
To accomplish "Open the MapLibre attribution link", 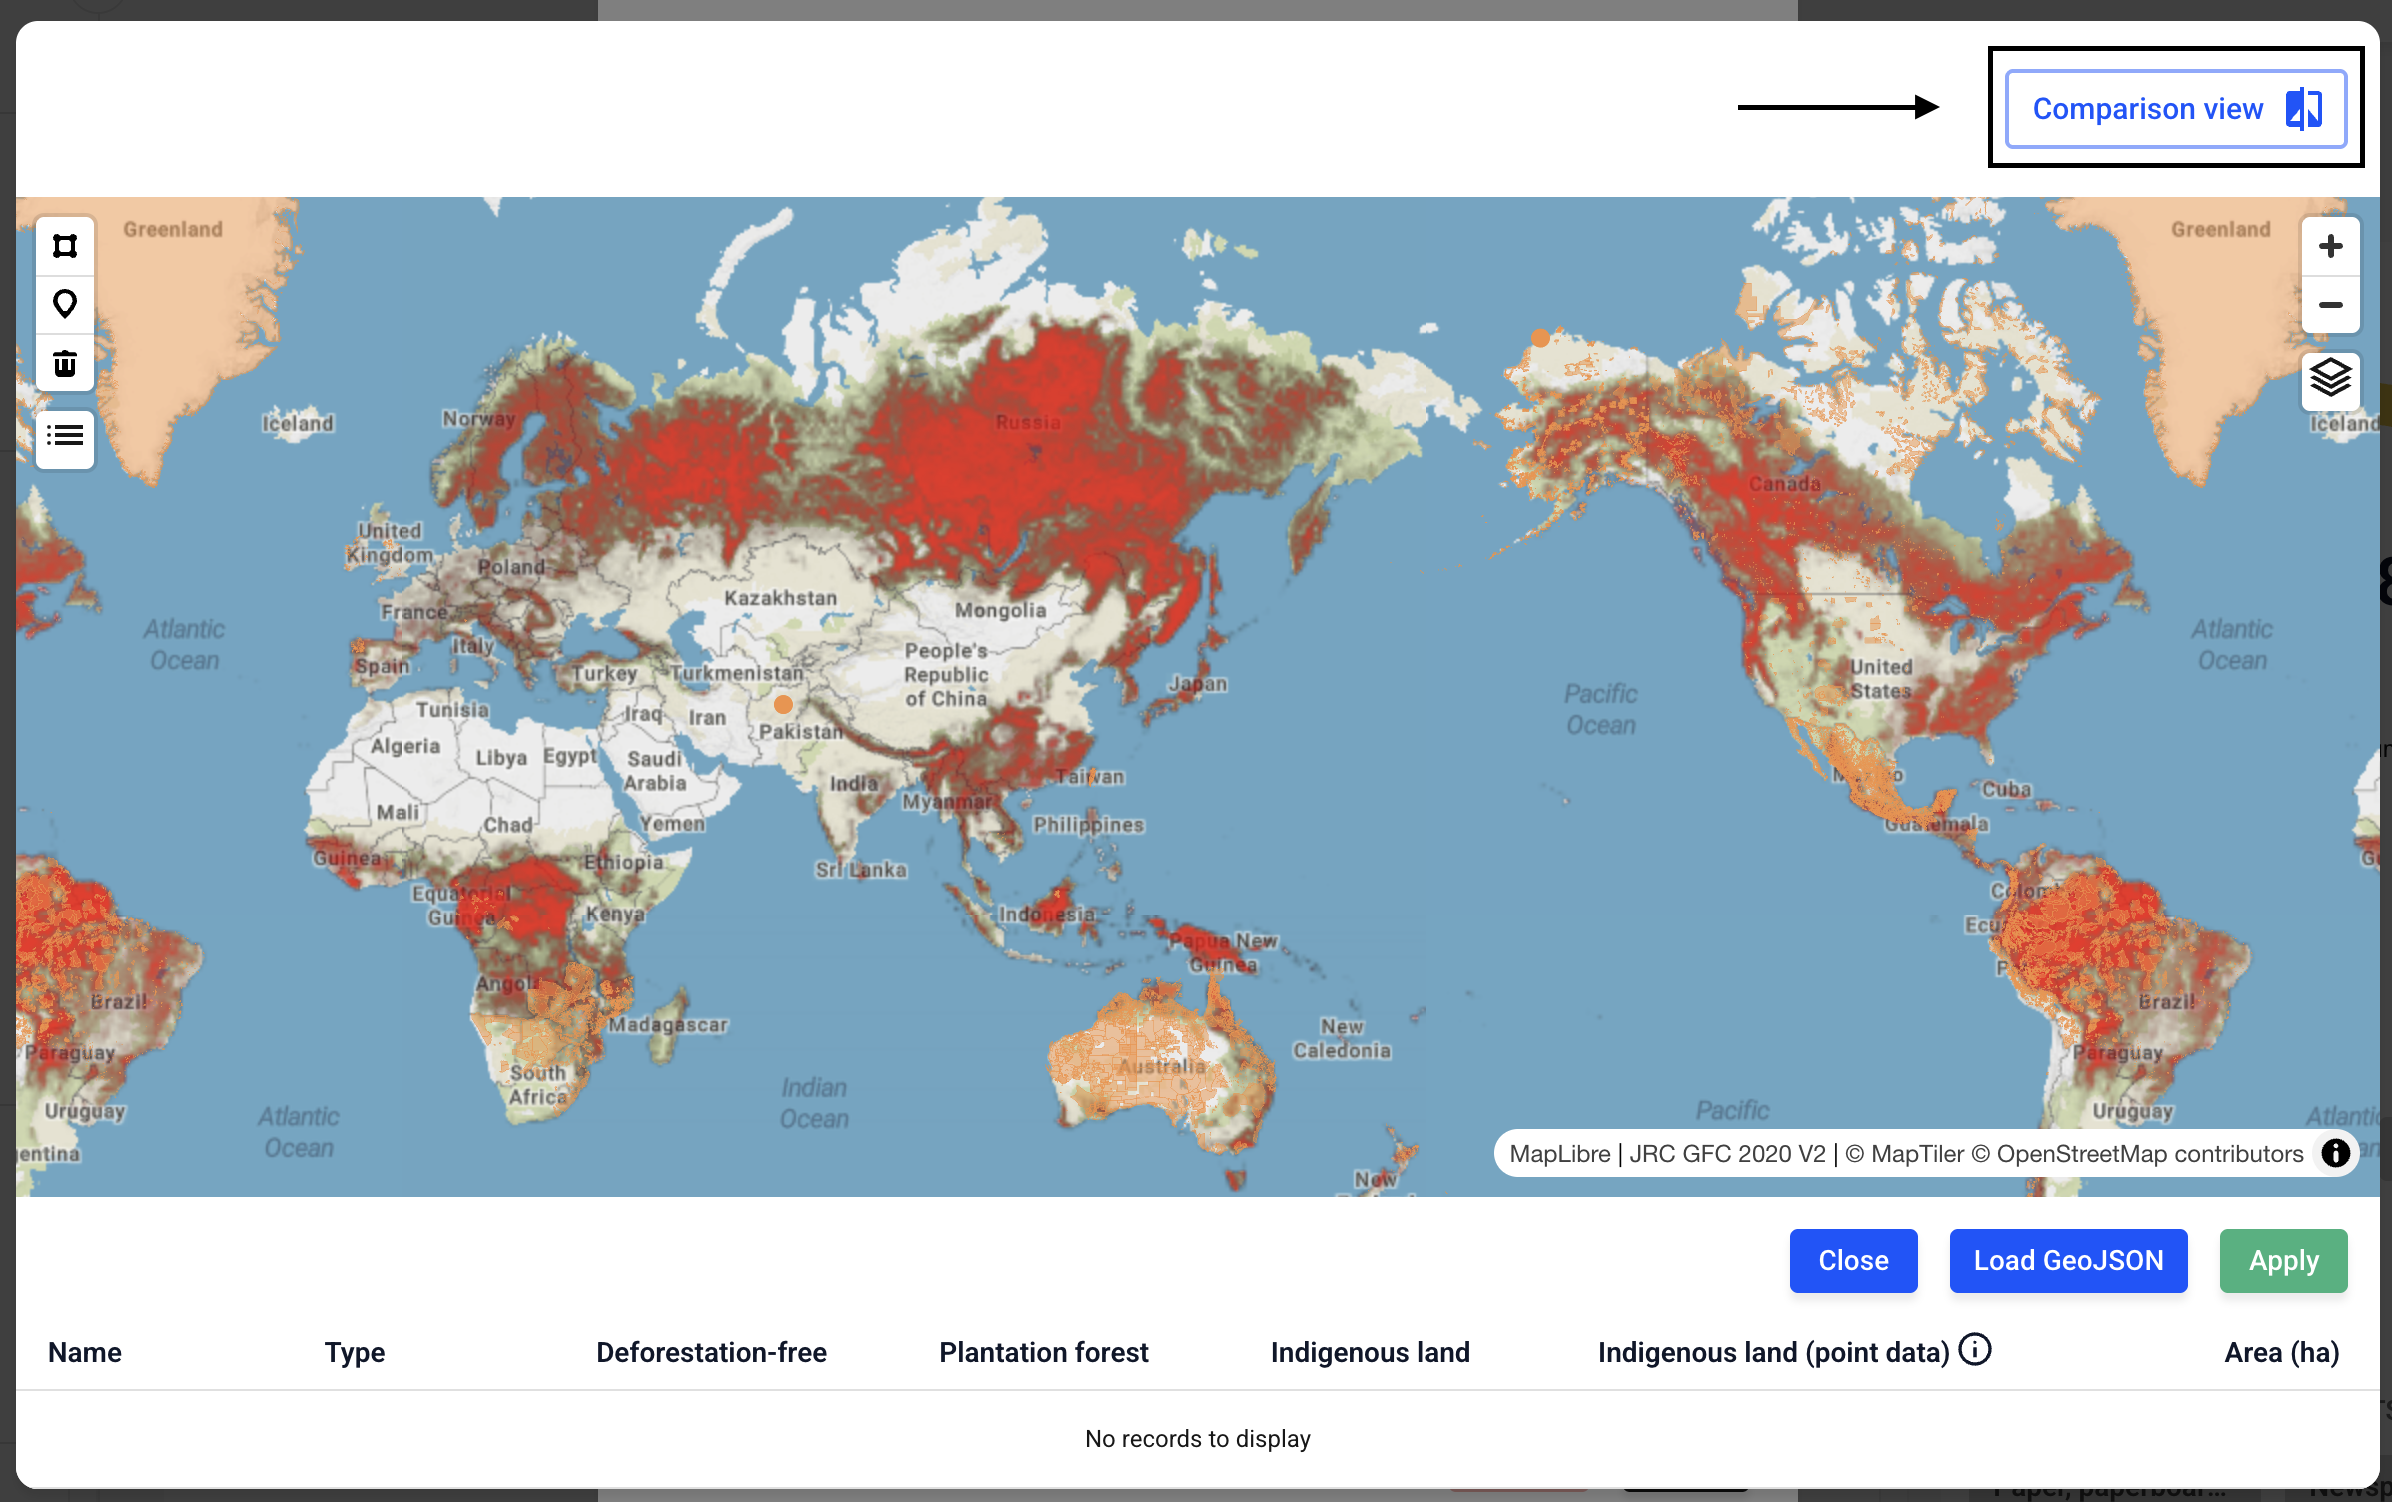I will pos(1558,1153).
